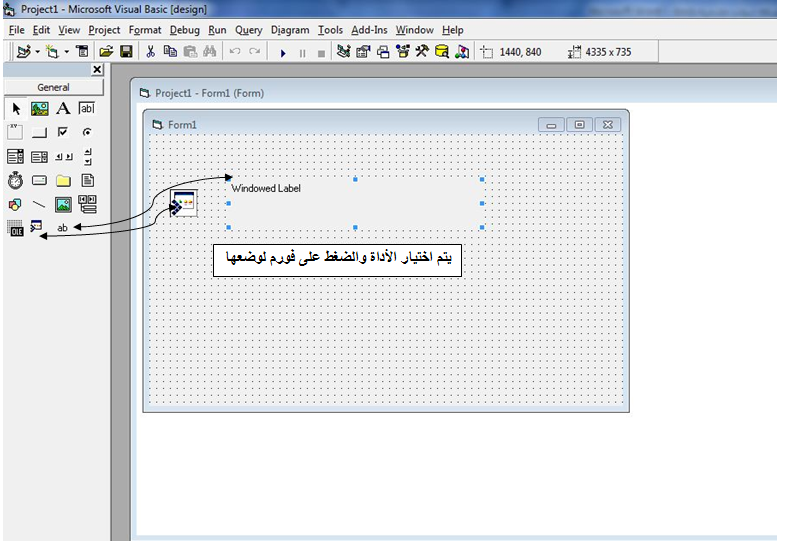Image resolution: width=785 pixels, height=541 pixels.
Task: Select the TextBox control tool
Action: click(x=87, y=108)
